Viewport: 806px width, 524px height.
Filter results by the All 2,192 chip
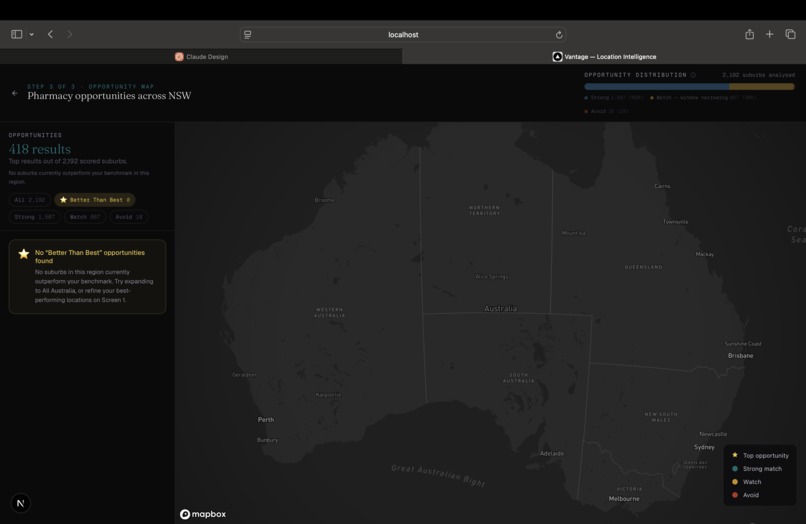29,200
